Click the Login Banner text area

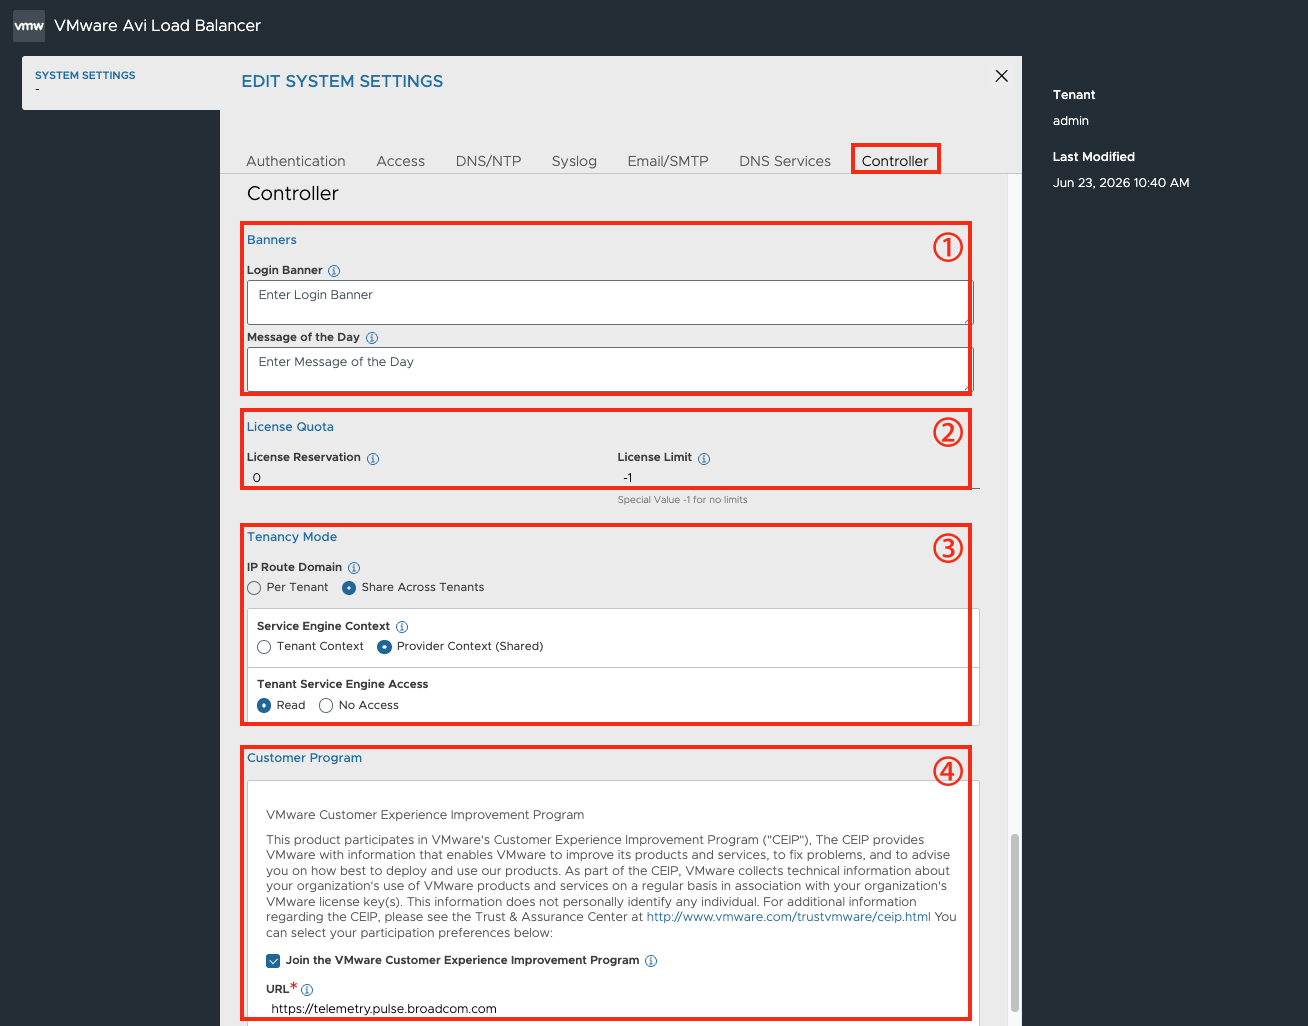coord(610,302)
